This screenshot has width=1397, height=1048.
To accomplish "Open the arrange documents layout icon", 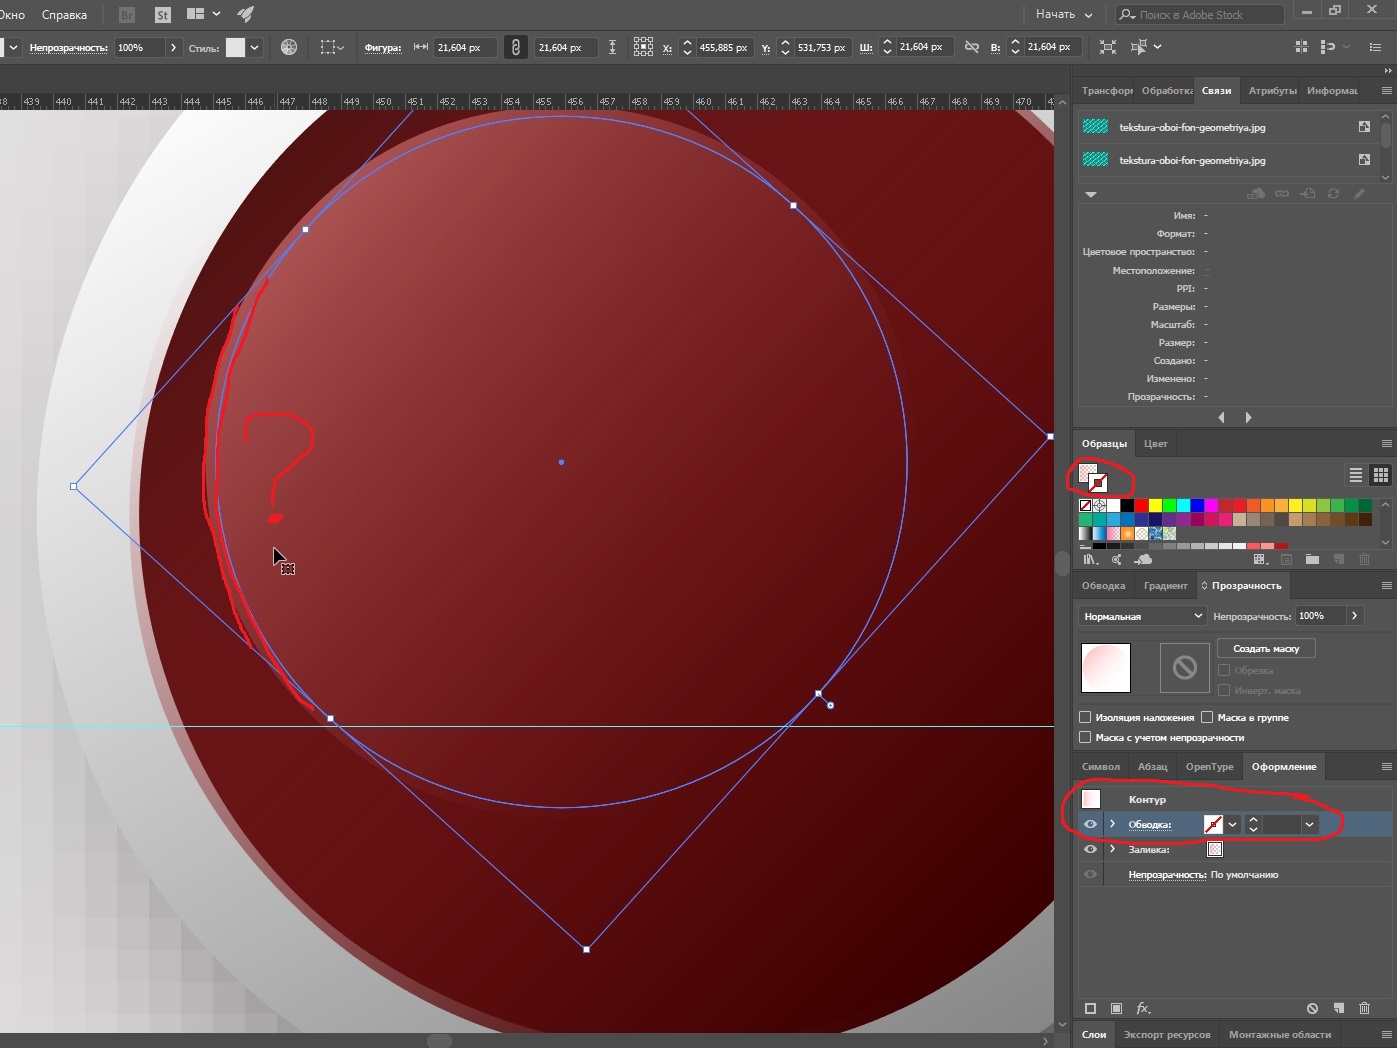I will pos(203,15).
